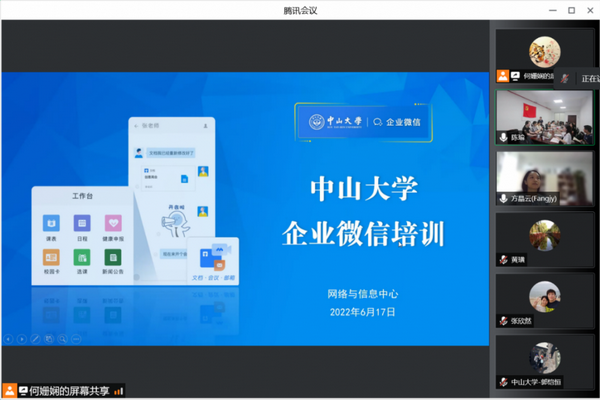The height and width of the screenshot is (400, 600).
Task: Click muted microphone icon next to 黄瑛
Action: tap(503, 259)
